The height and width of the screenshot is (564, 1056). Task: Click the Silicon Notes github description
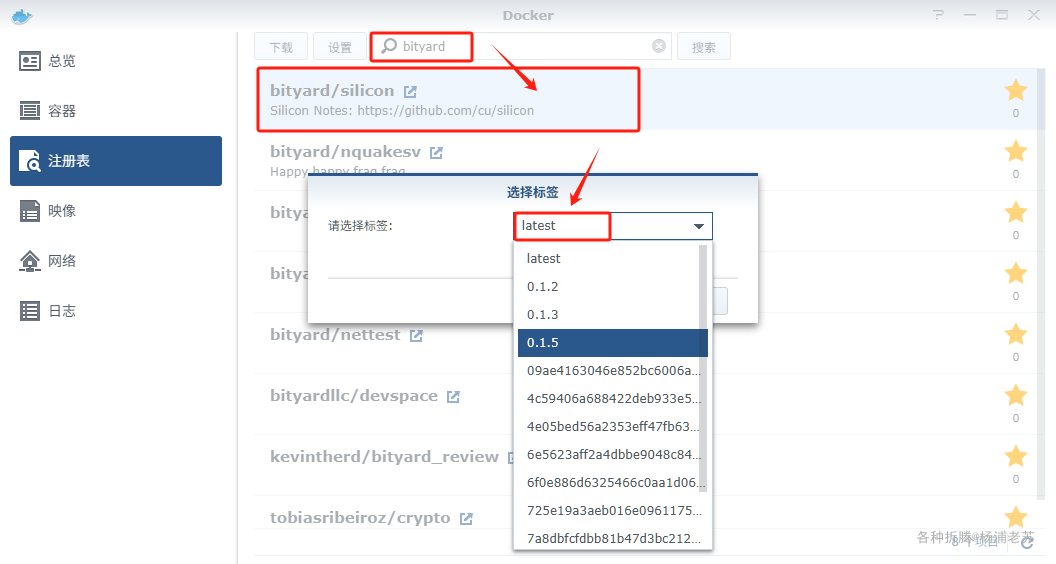(402, 111)
